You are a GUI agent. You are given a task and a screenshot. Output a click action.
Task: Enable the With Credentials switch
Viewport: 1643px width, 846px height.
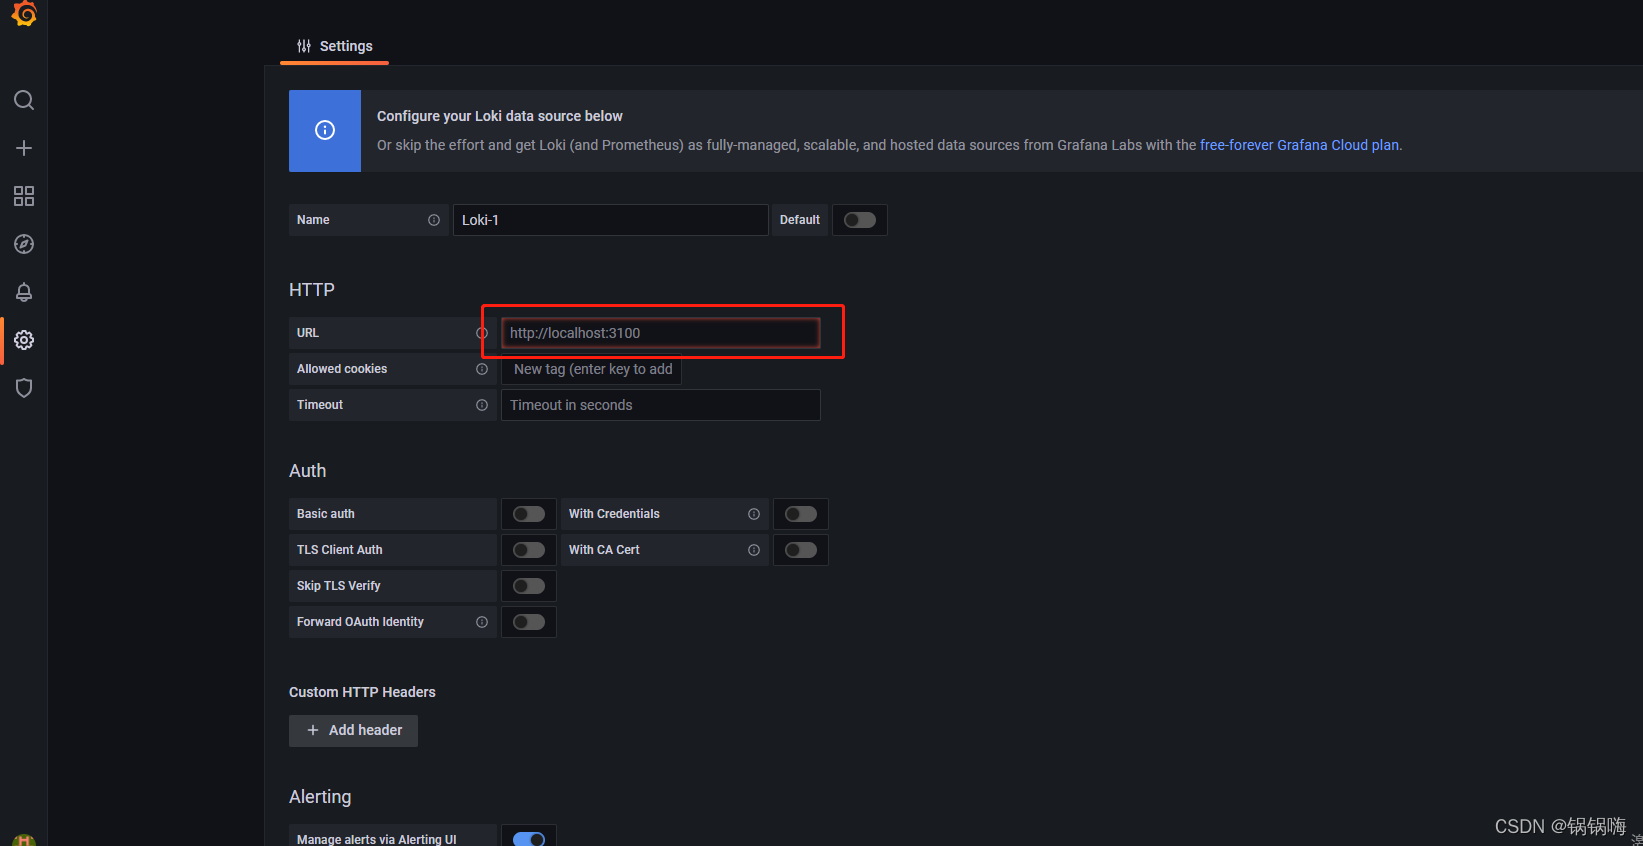click(x=801, y=514)
